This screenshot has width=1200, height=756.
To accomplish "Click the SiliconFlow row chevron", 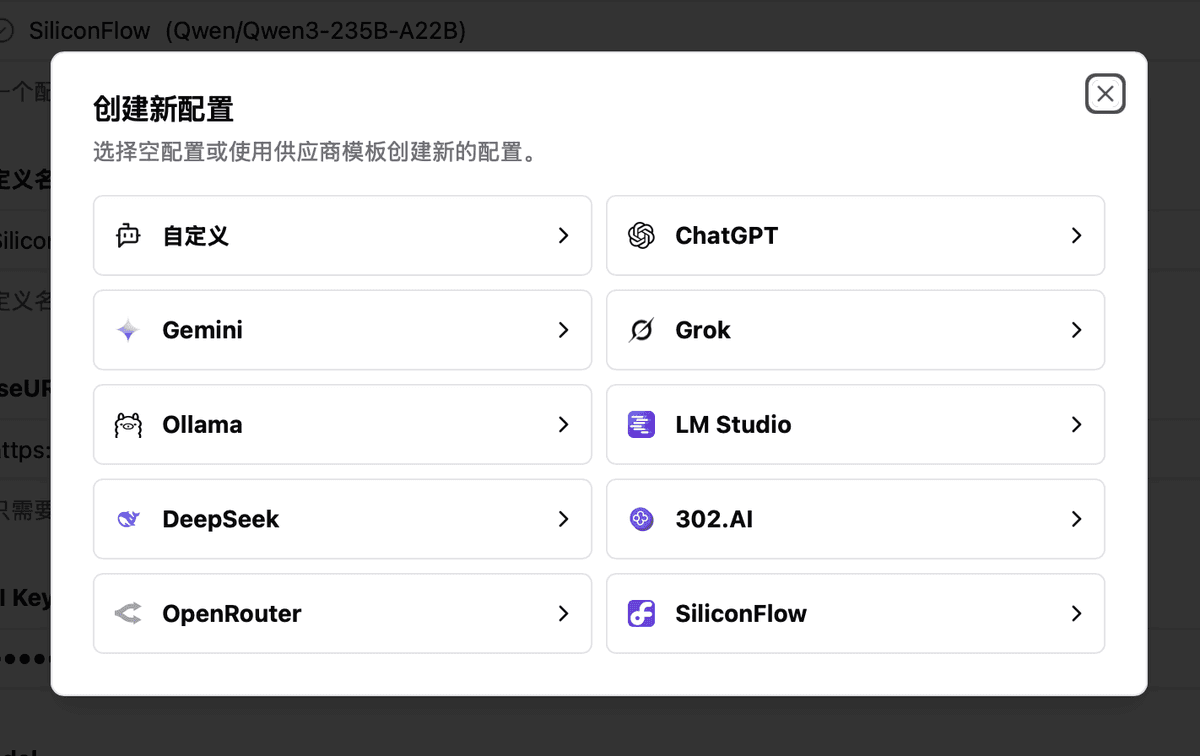I will (1077, 614).
